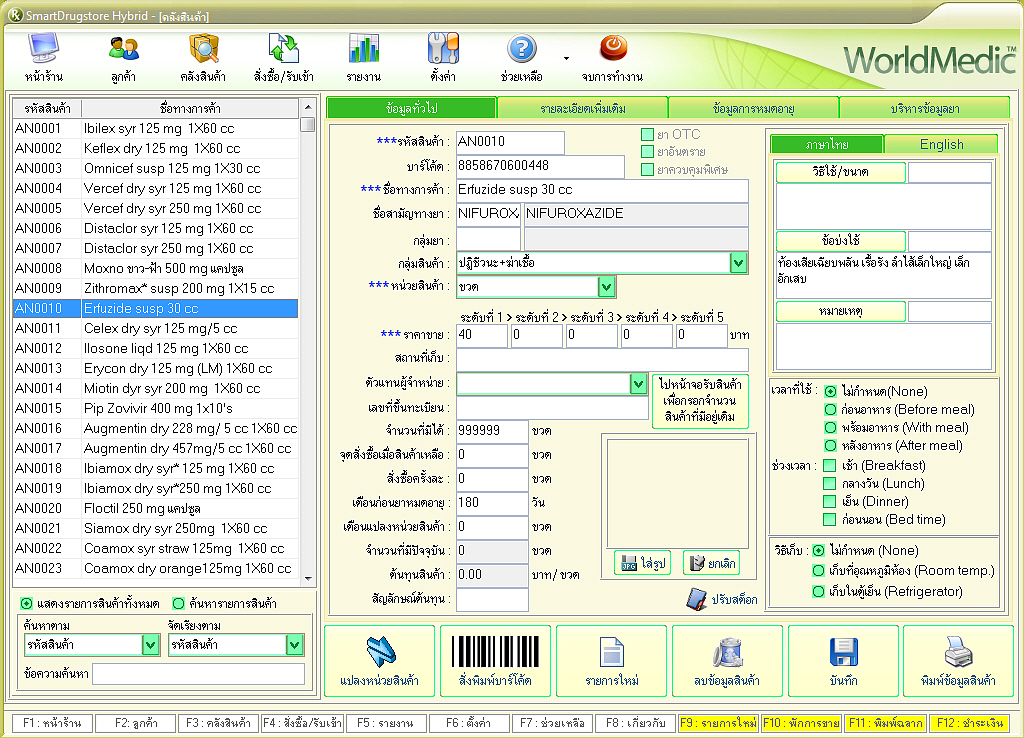Viewport: 1024px width, 738px height.
Task: Click the บาร์โค้ด barcode input field
Action: (540, 166)
